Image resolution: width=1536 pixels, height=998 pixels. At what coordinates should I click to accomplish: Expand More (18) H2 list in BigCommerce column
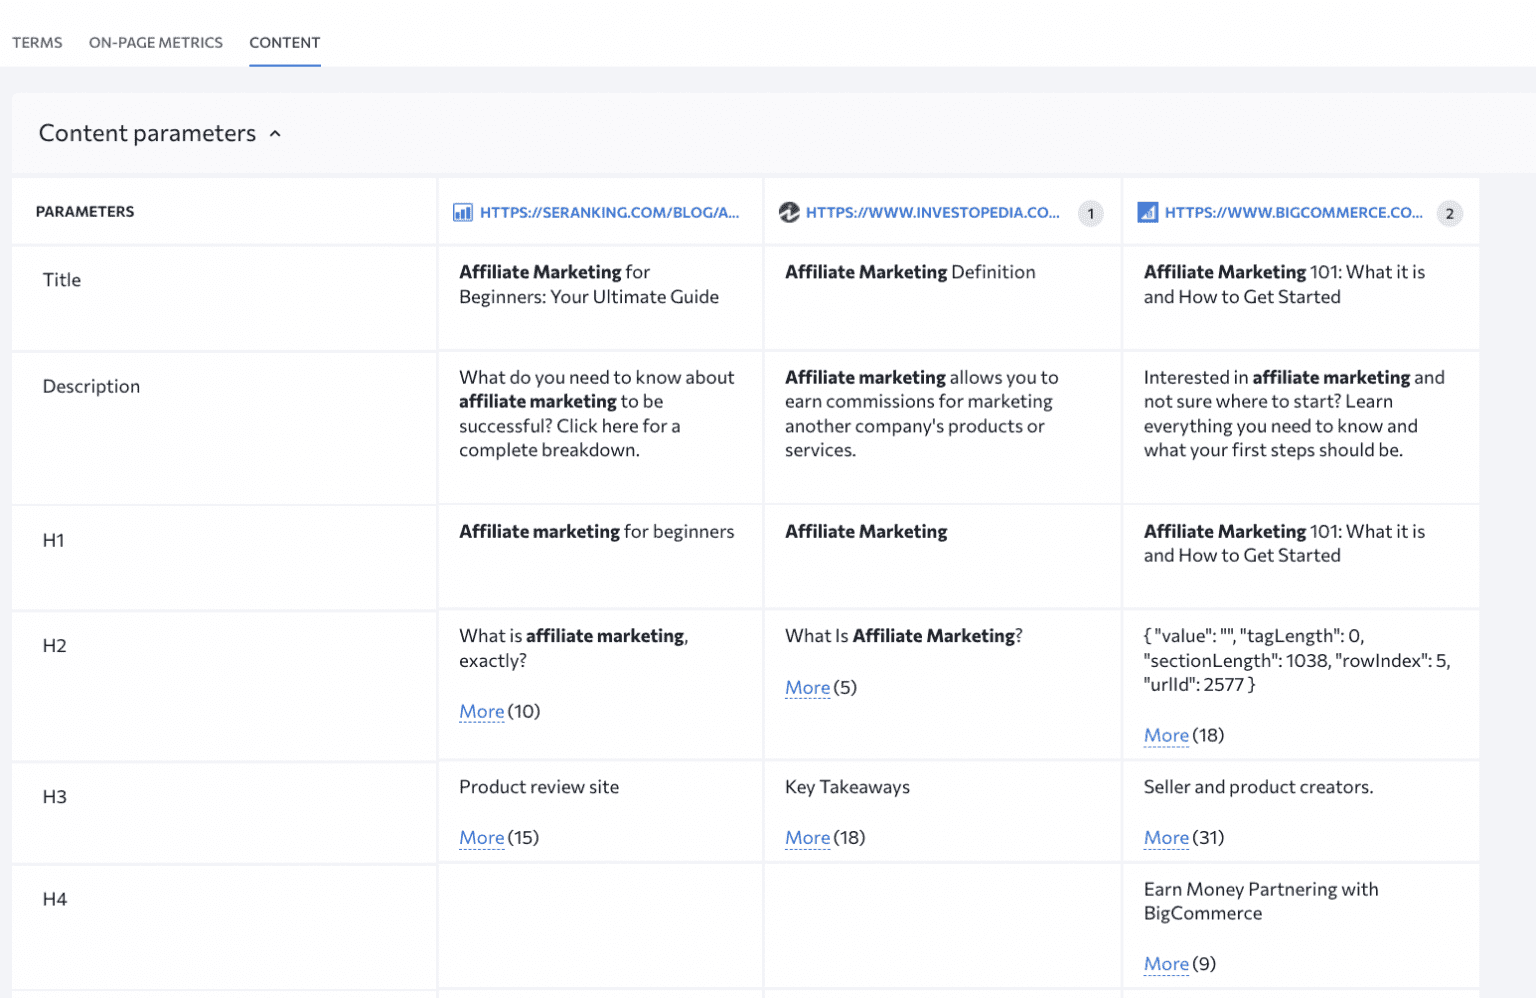pos(1166,735)
